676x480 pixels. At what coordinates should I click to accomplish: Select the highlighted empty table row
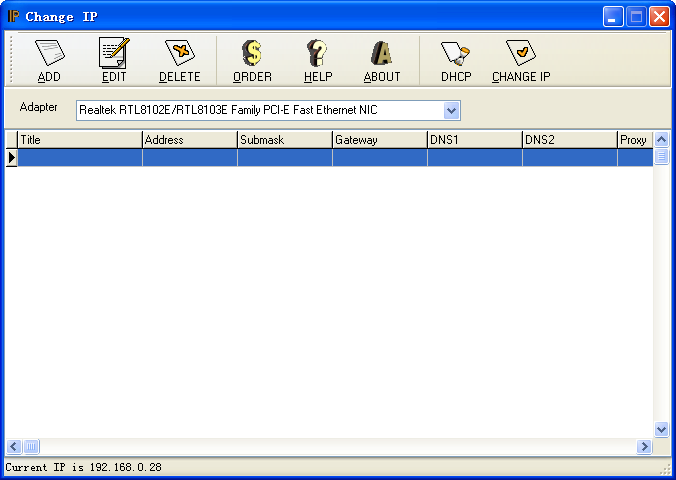330,158
